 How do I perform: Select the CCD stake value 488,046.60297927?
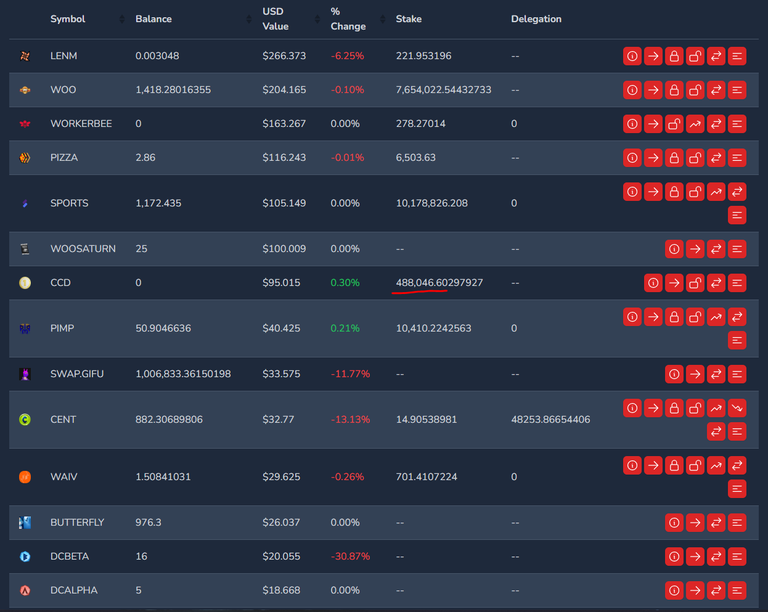(x=439, y=282)
